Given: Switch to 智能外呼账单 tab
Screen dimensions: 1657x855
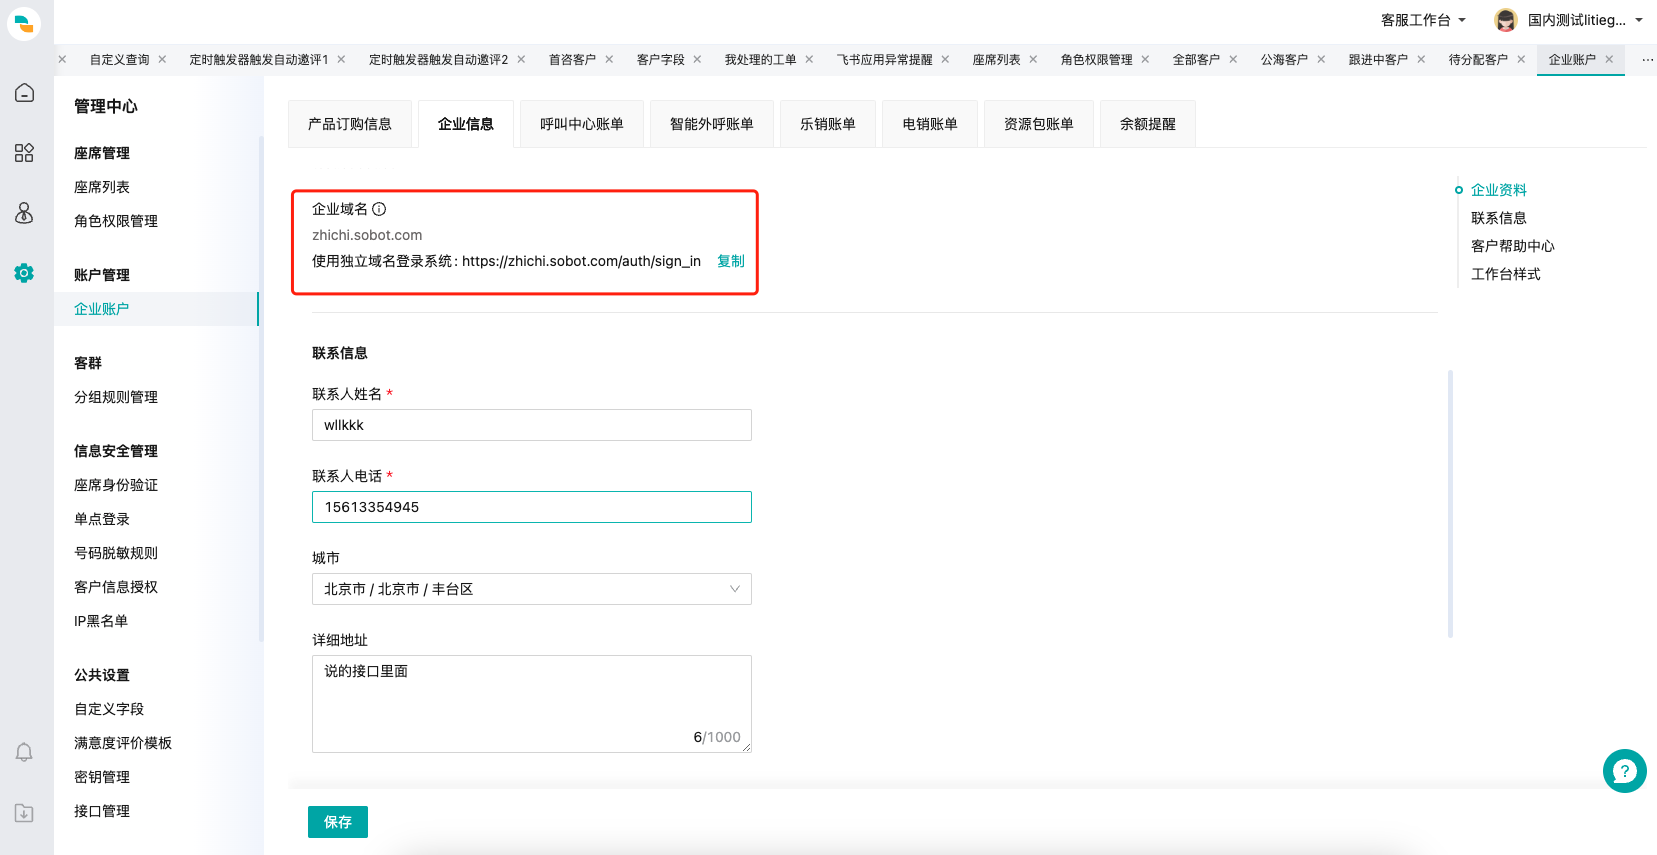Looking at the screenshot, I should click(x=712, y=124).
